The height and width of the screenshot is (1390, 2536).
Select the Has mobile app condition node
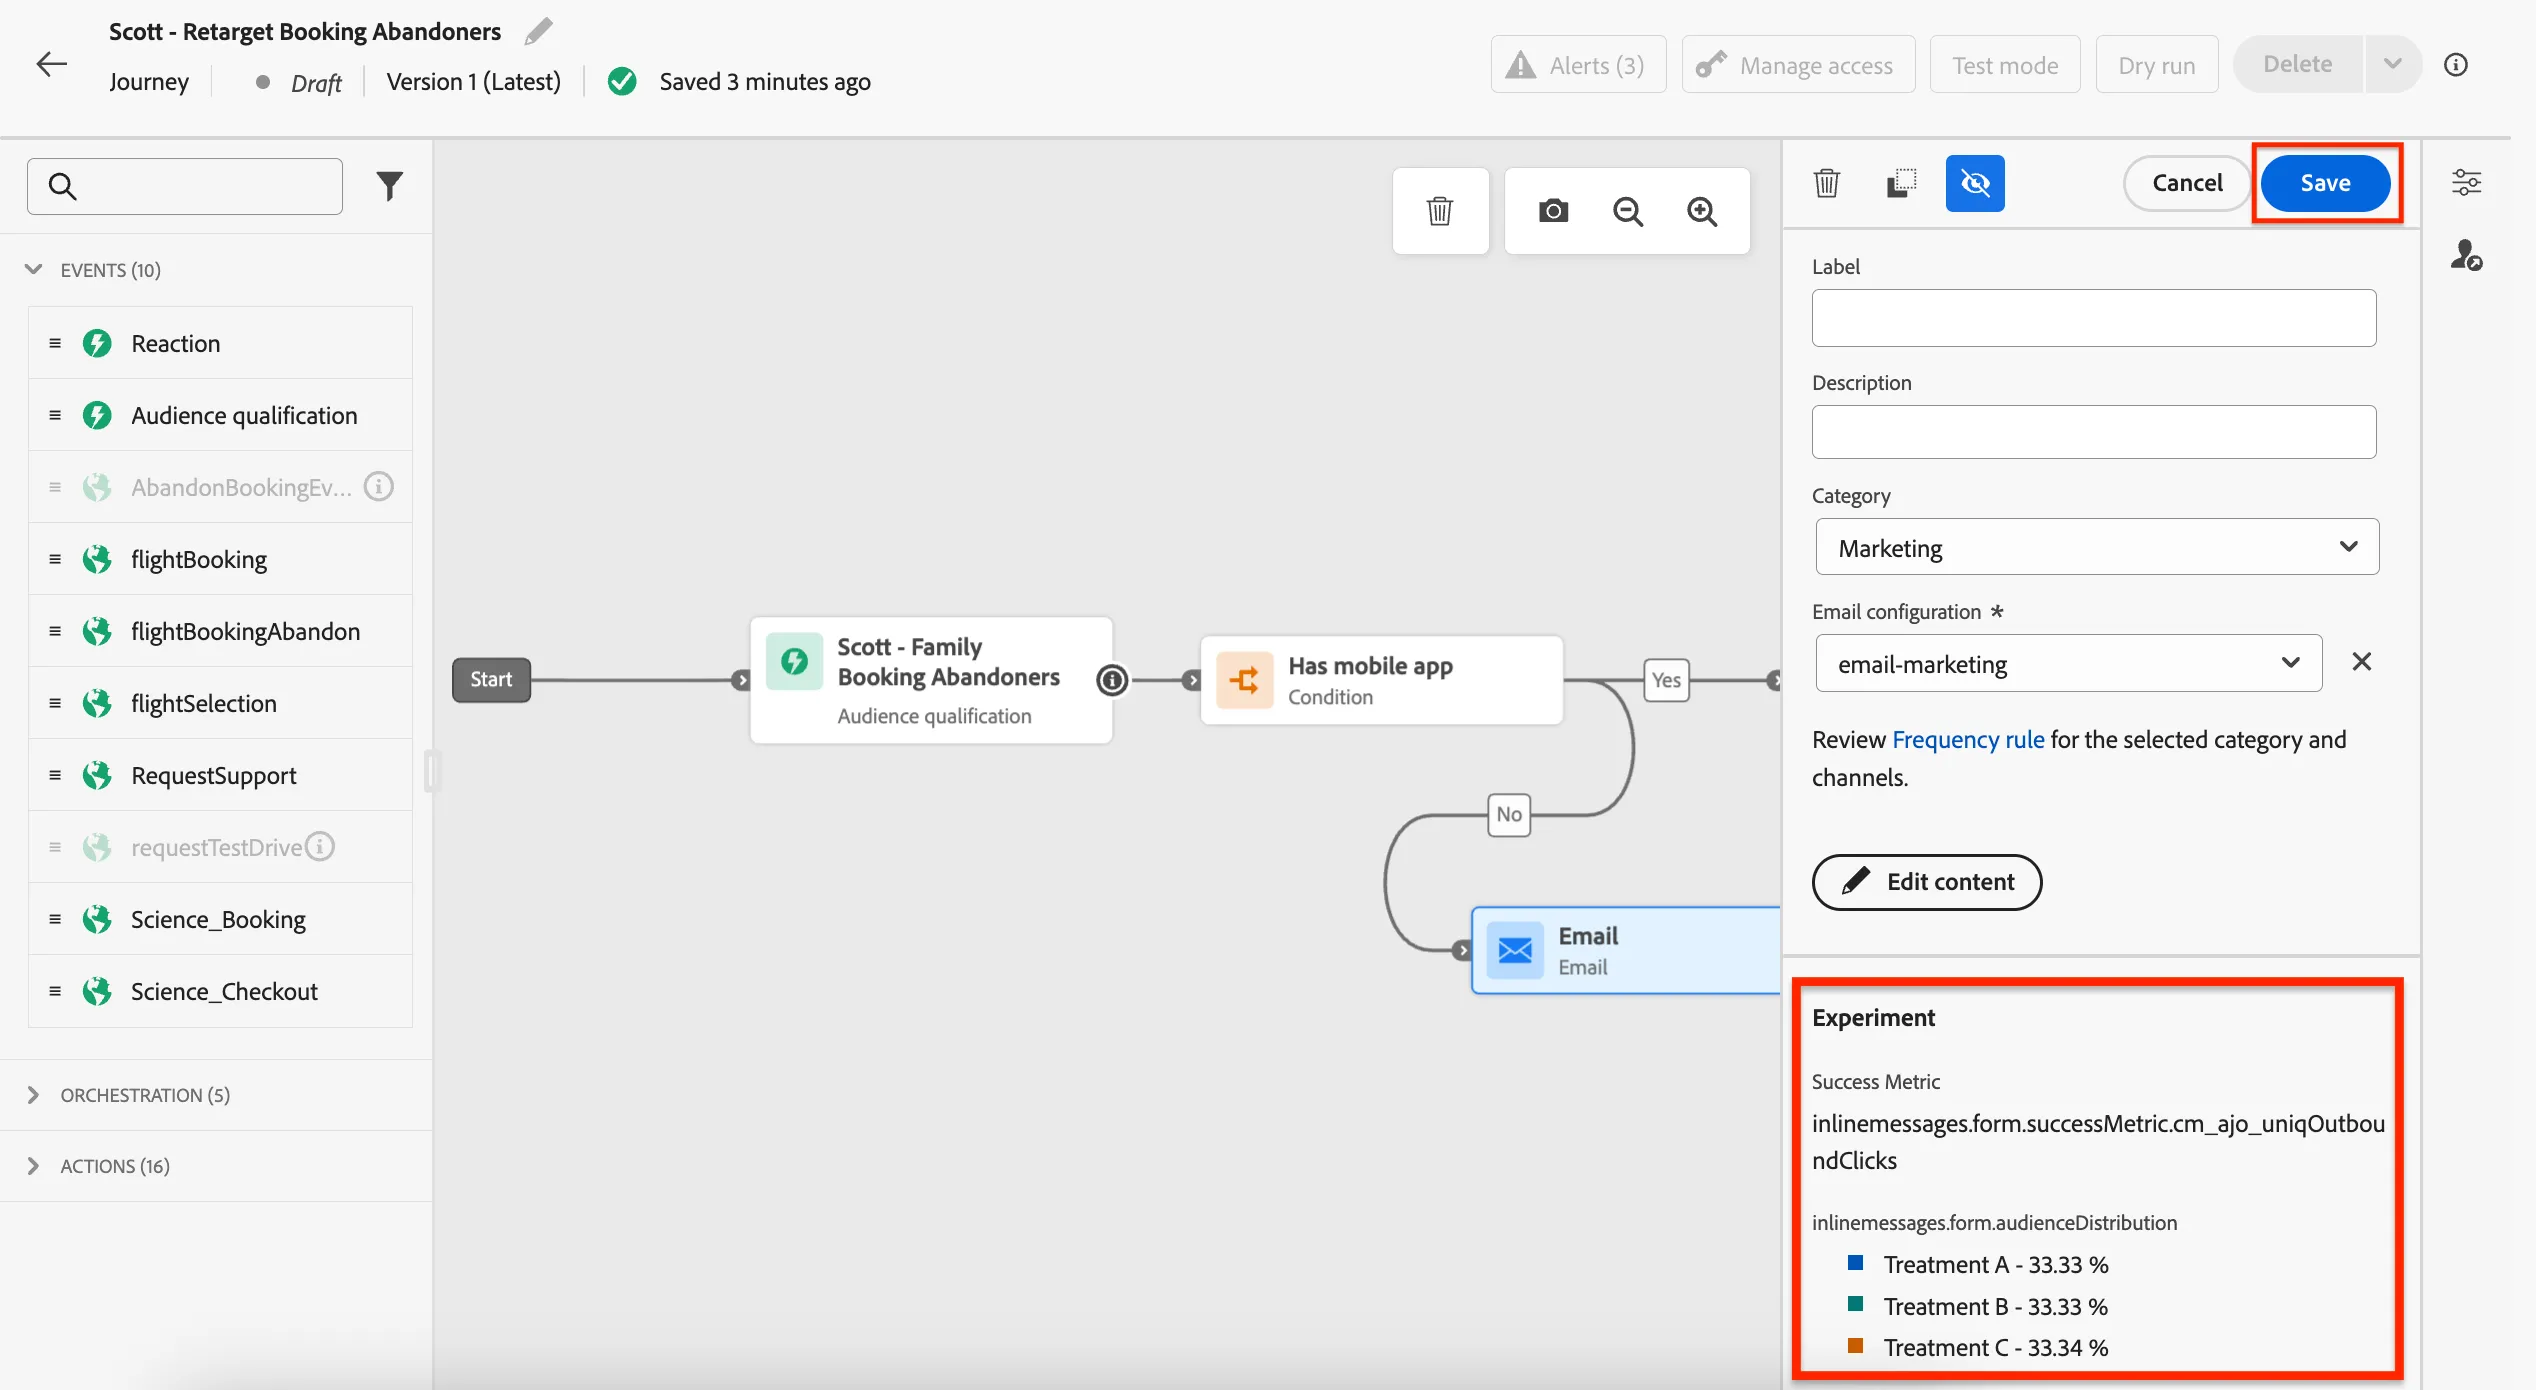[1381, 680]
